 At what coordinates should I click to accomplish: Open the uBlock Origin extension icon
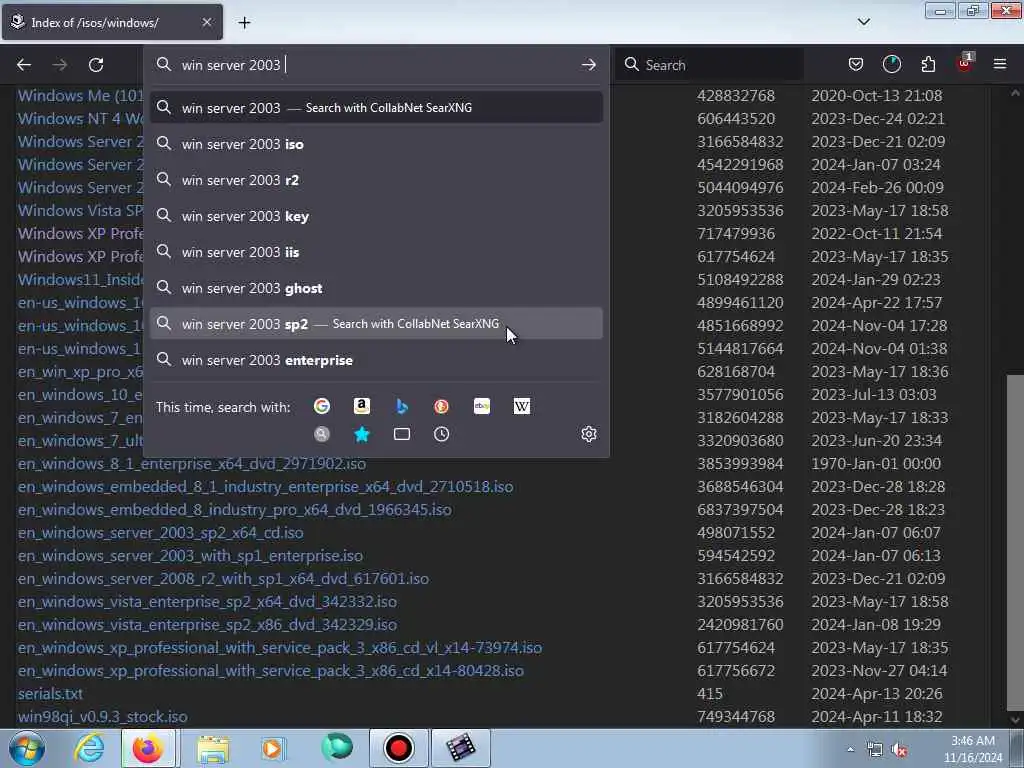tap(965, 63)
